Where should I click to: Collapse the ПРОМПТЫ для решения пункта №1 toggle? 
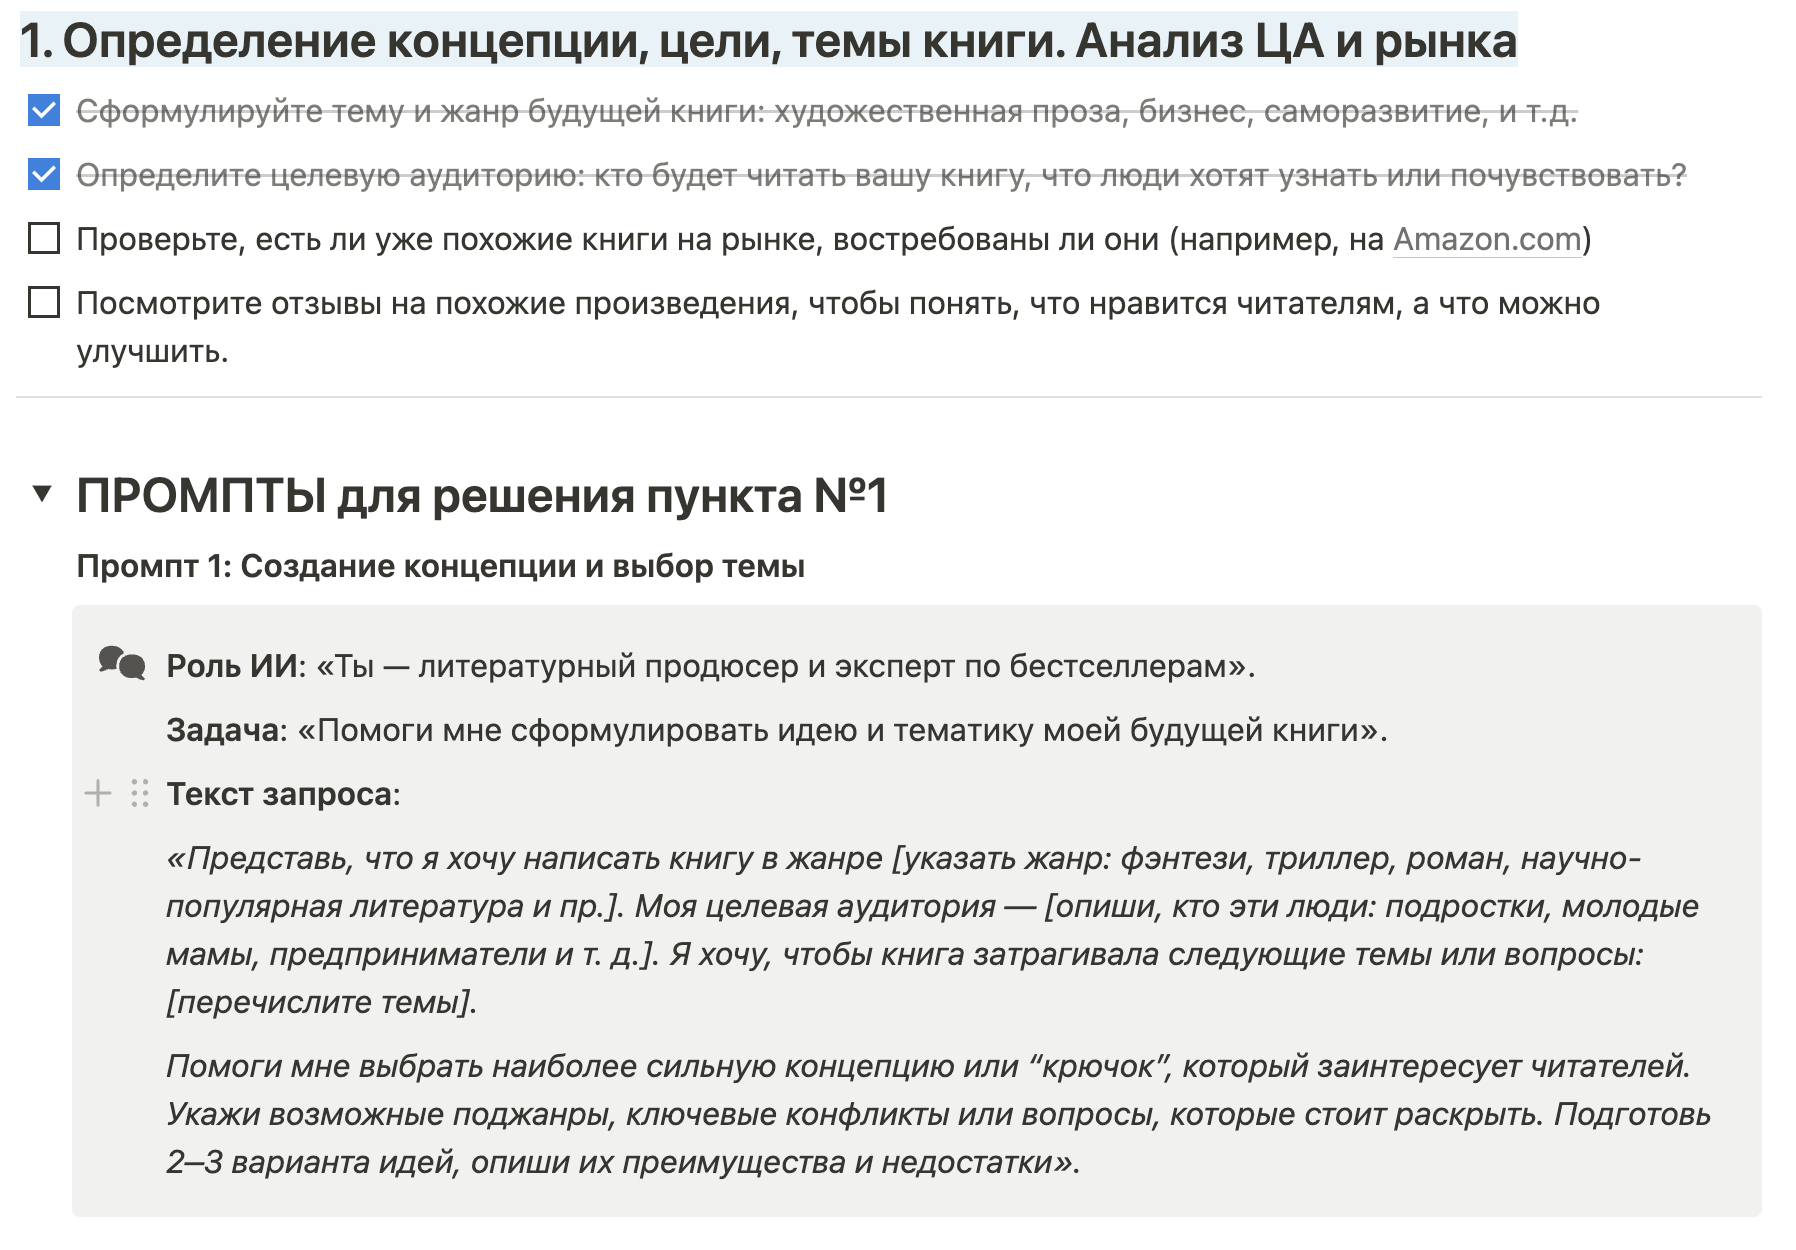pos(42,494)
